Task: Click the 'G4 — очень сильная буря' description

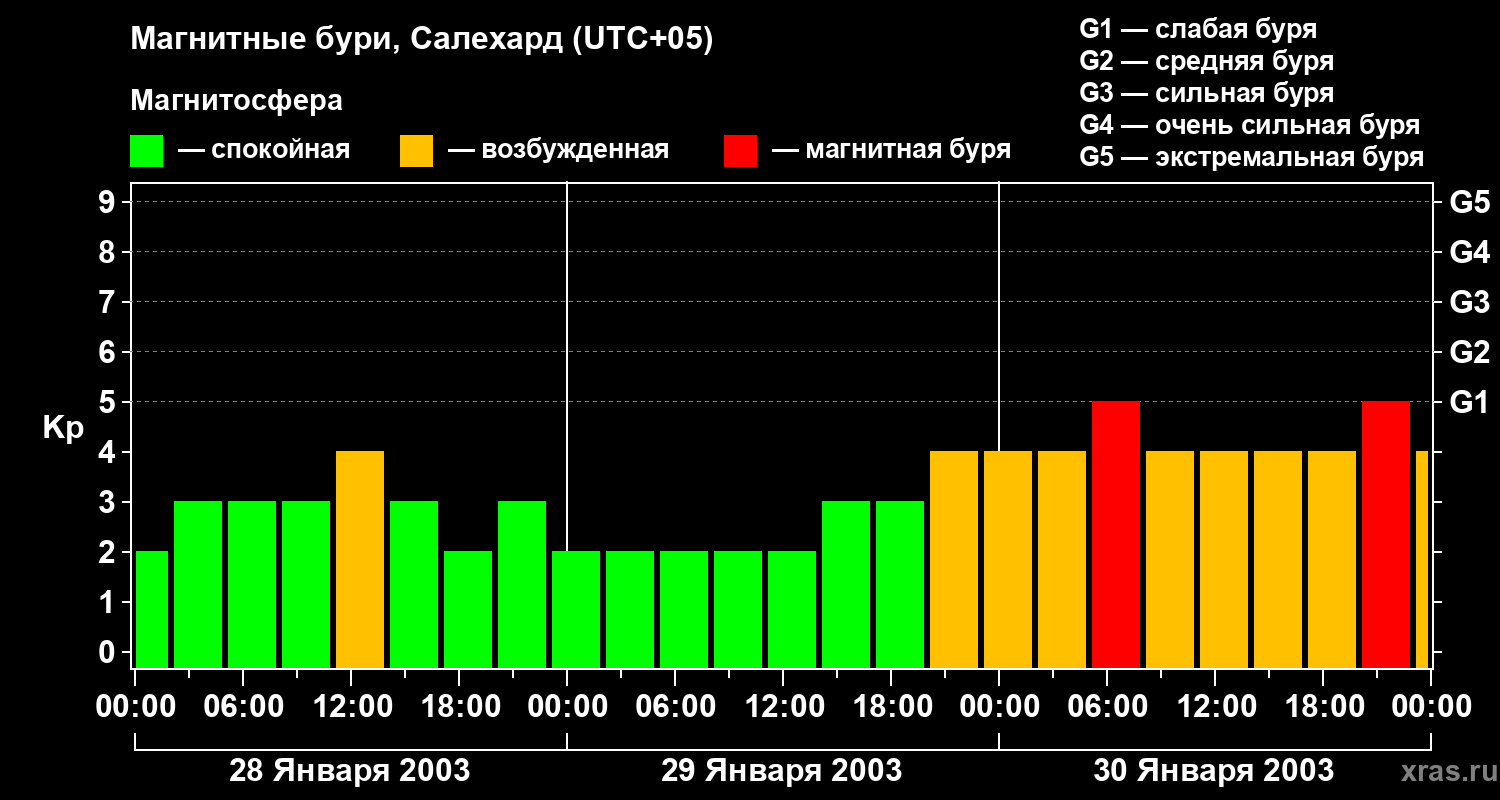Action: [x=1250, y=125]
